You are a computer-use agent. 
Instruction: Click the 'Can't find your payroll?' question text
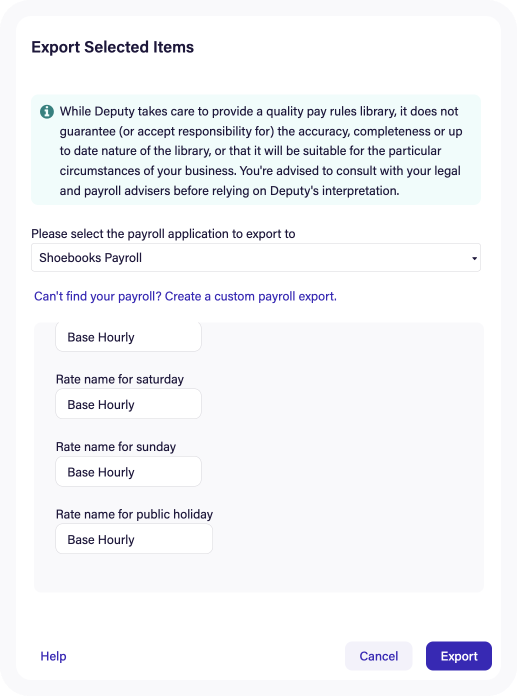tap(98, 297)
